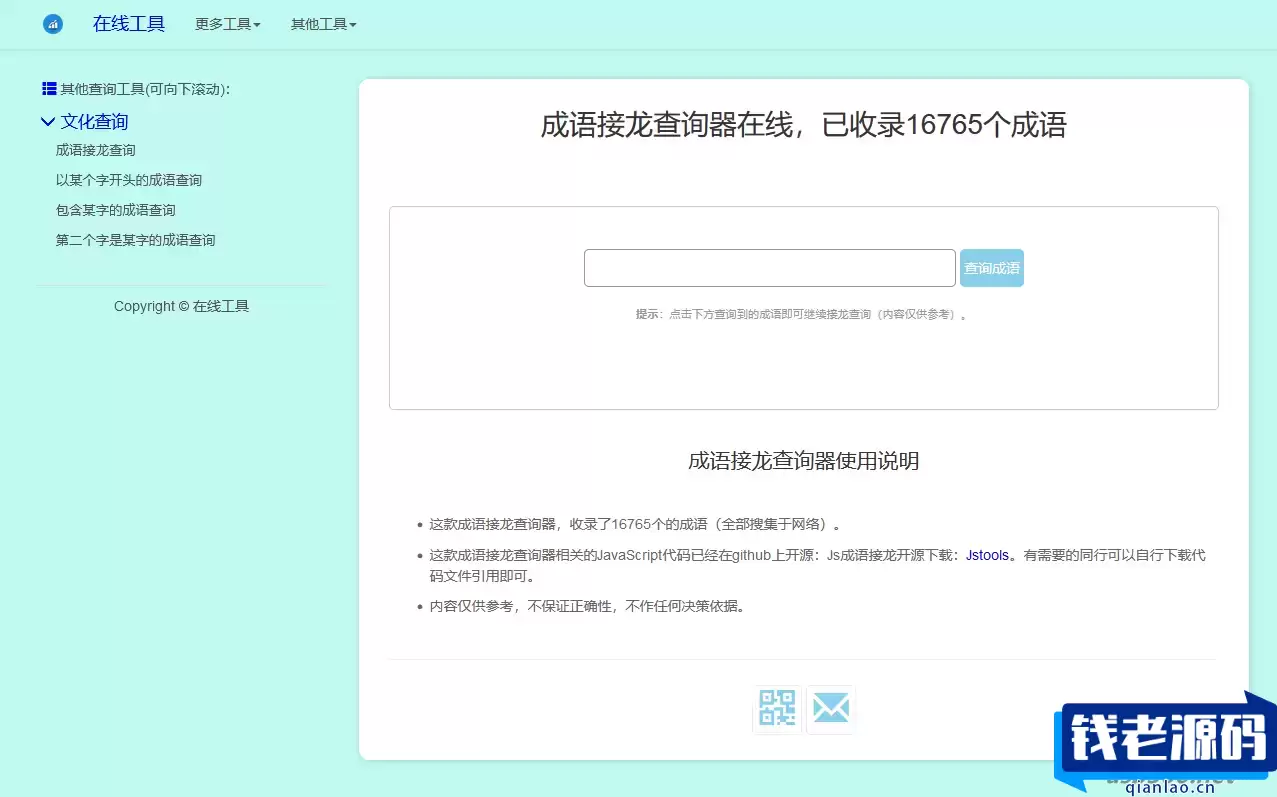Open the Jstools github link
This screenshot has width=1277, height=797.
[987, 555]
